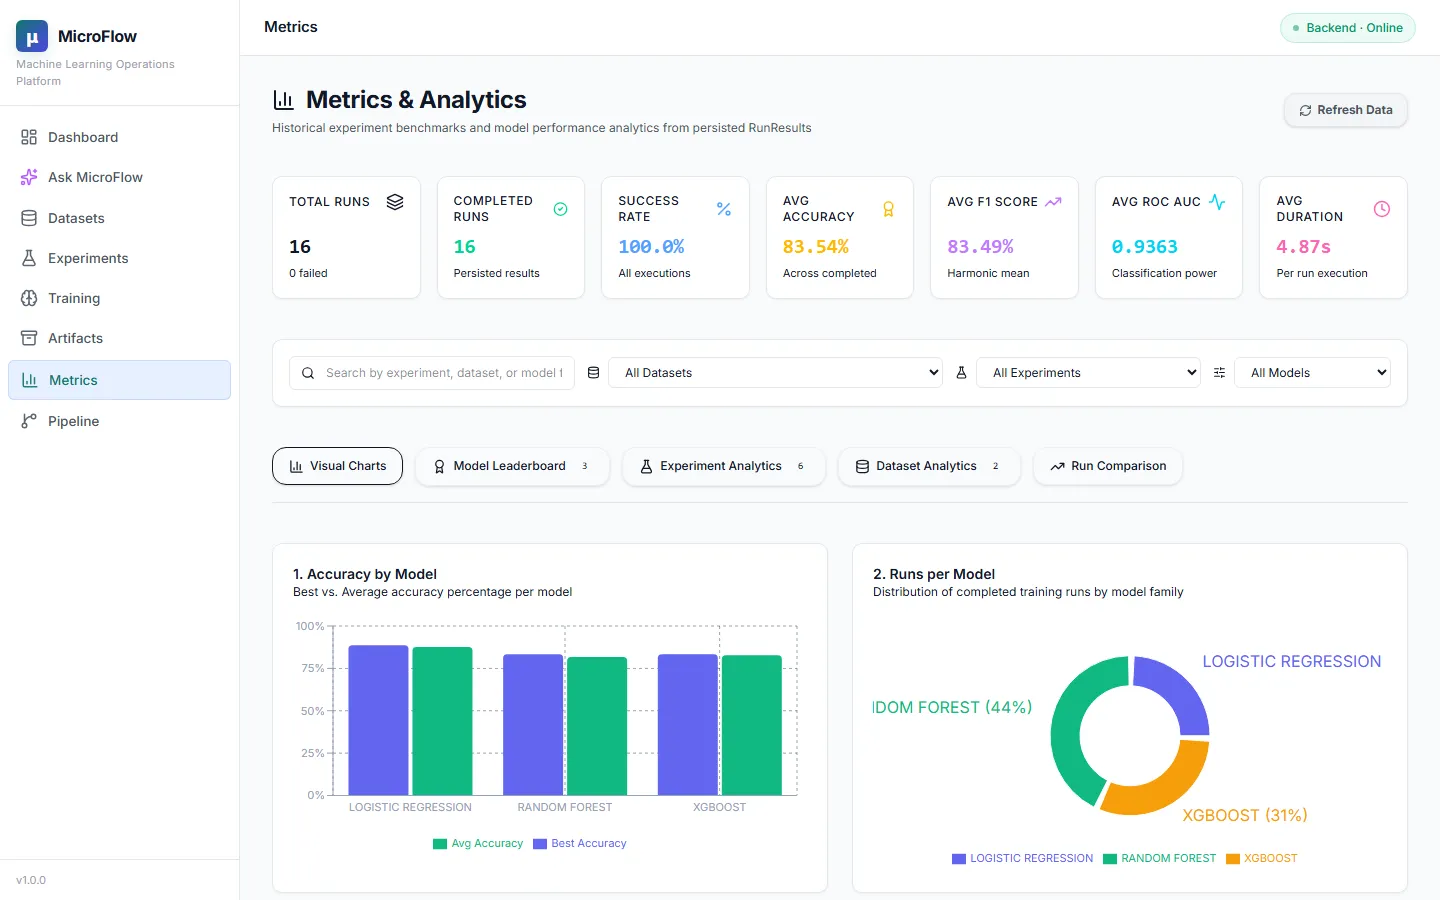The height and width of the screenshot is (900, 1440).
Task: Click the 100.0% success rate value
Action: (x=651, y=247)
